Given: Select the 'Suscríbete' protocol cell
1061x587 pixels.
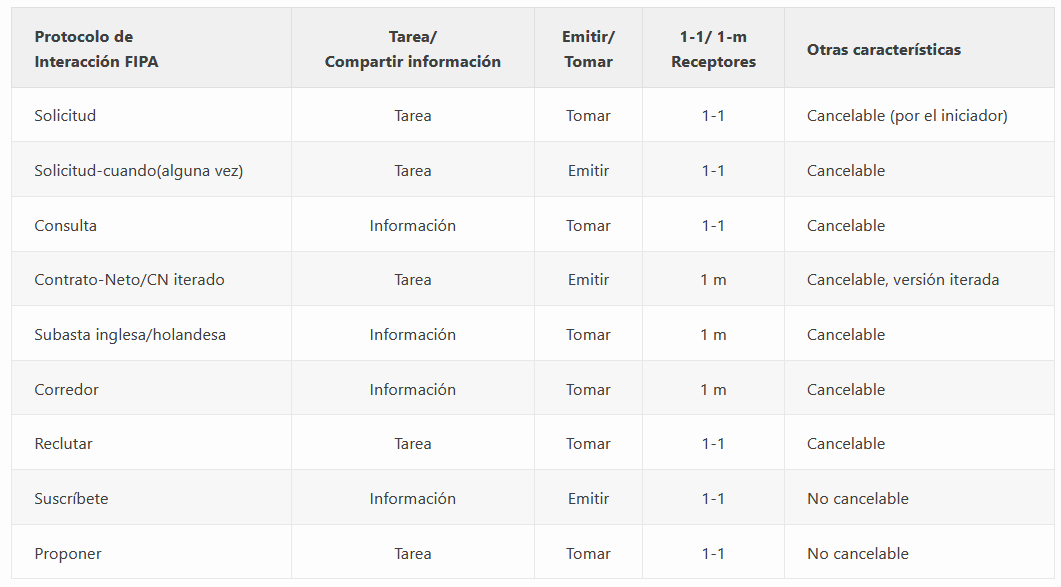Looking at the screenshot, I should [x=71, y=499].
